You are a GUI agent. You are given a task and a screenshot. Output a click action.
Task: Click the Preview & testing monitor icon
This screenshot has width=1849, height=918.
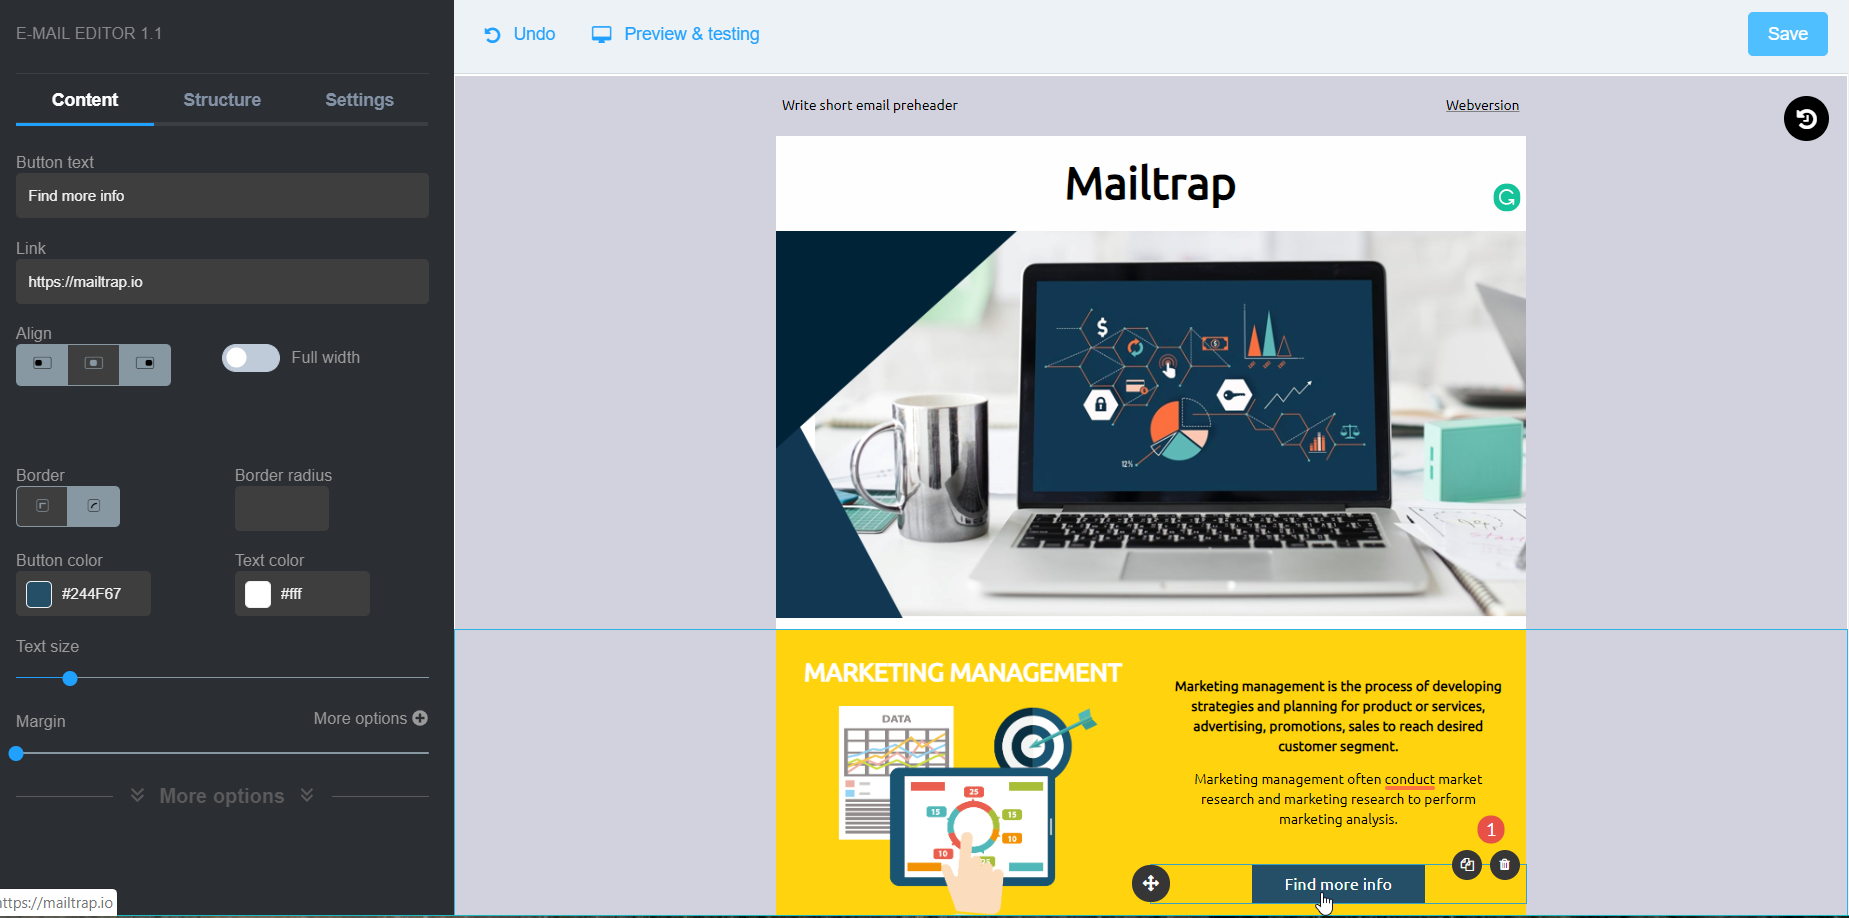coord(601,35)
